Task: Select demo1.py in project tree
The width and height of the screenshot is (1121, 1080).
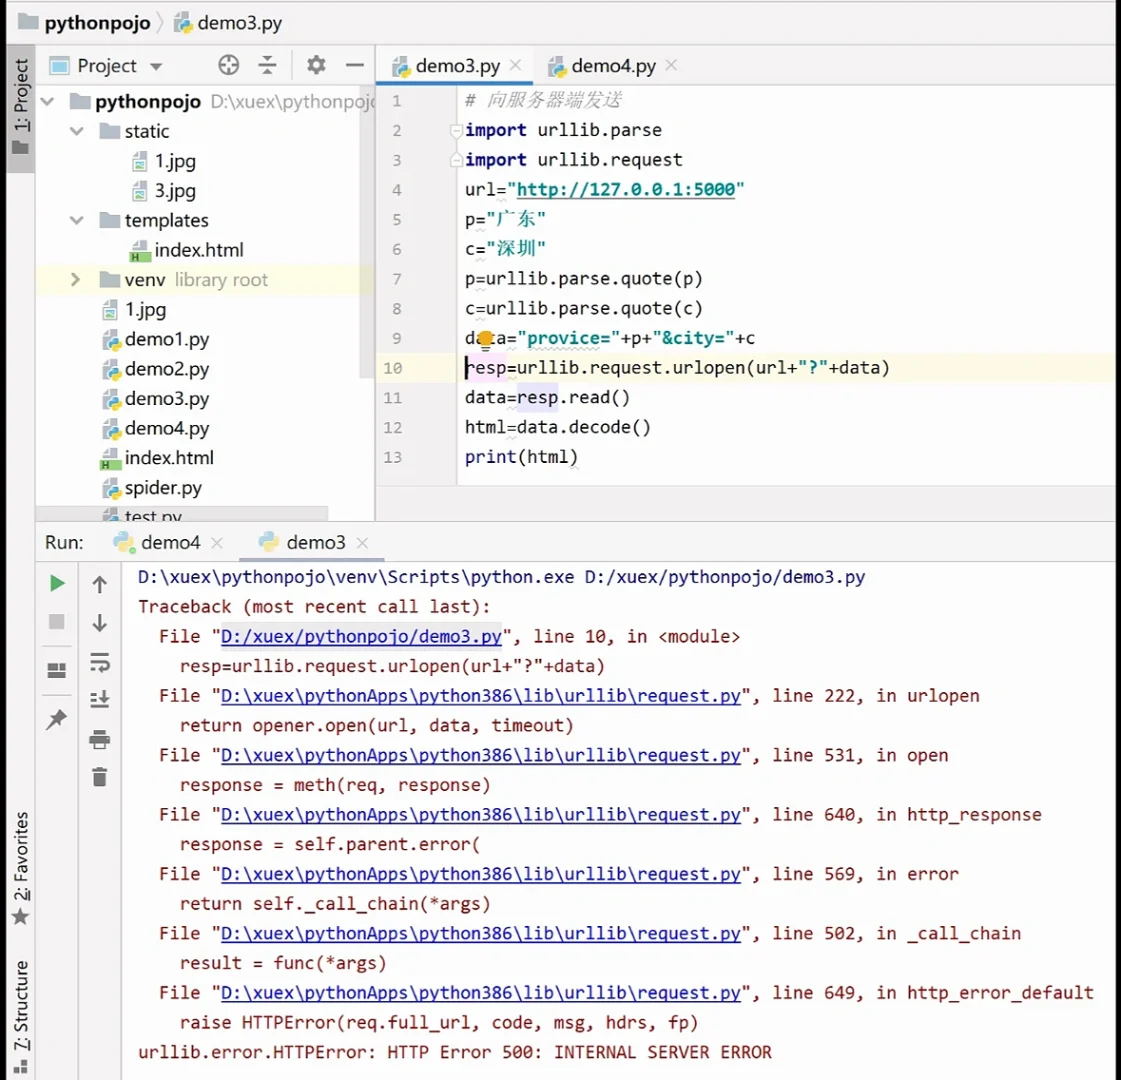Action: 167,339
